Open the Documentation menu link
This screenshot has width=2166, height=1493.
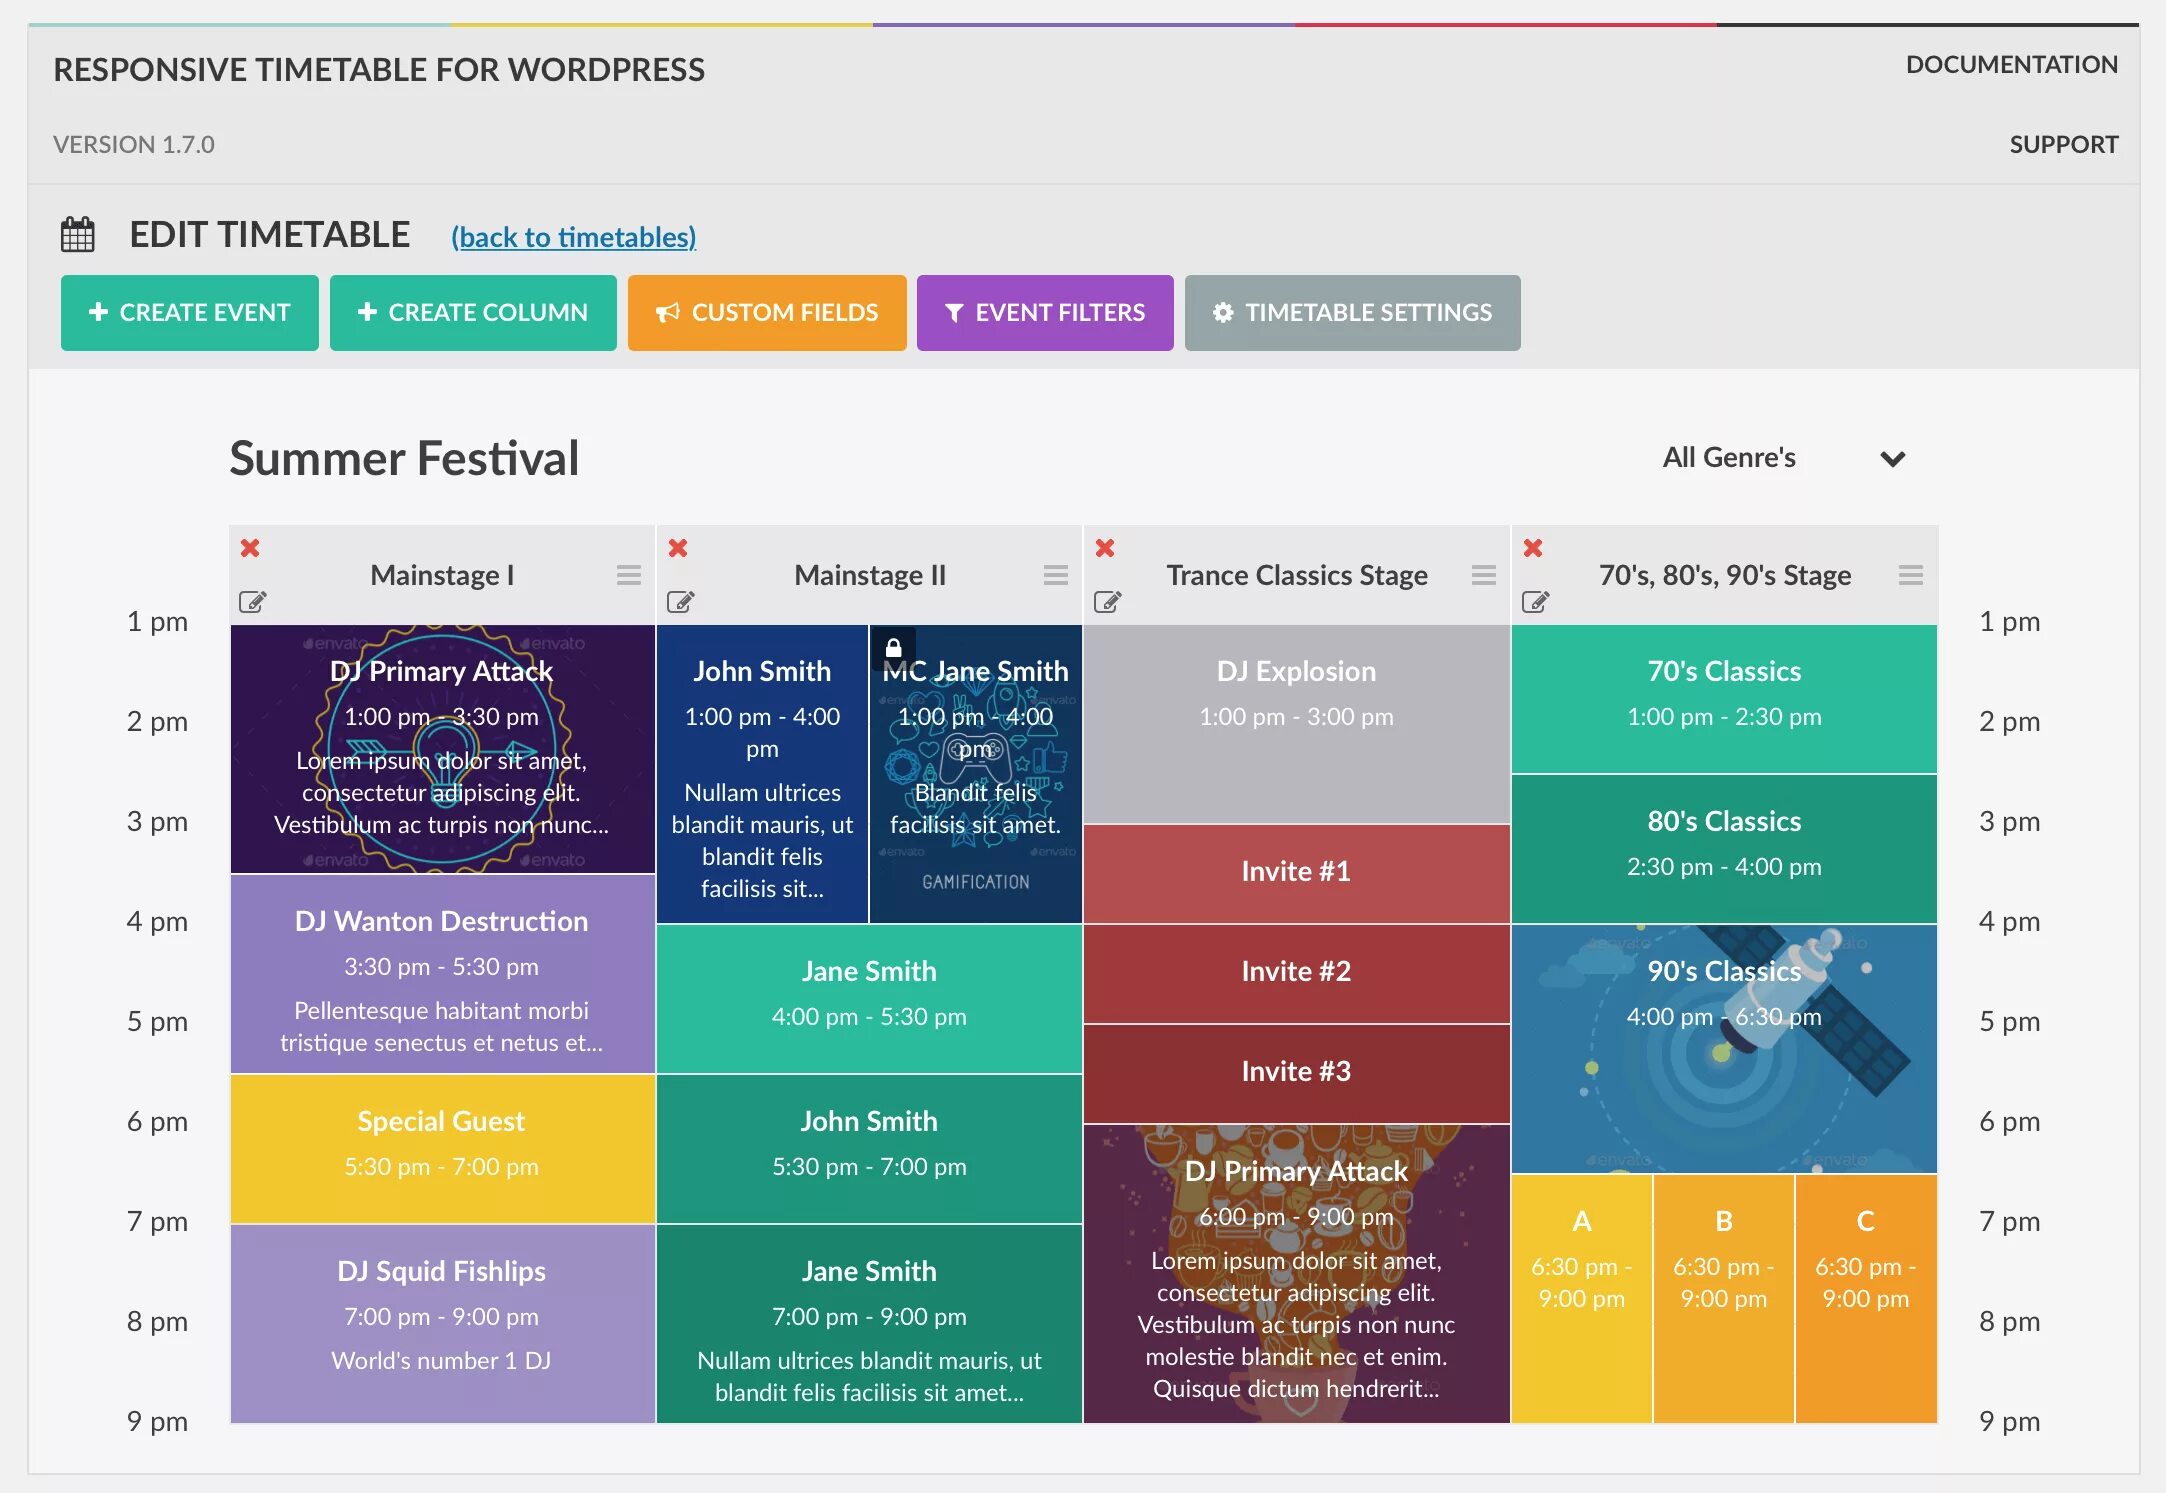[2011, 65]
